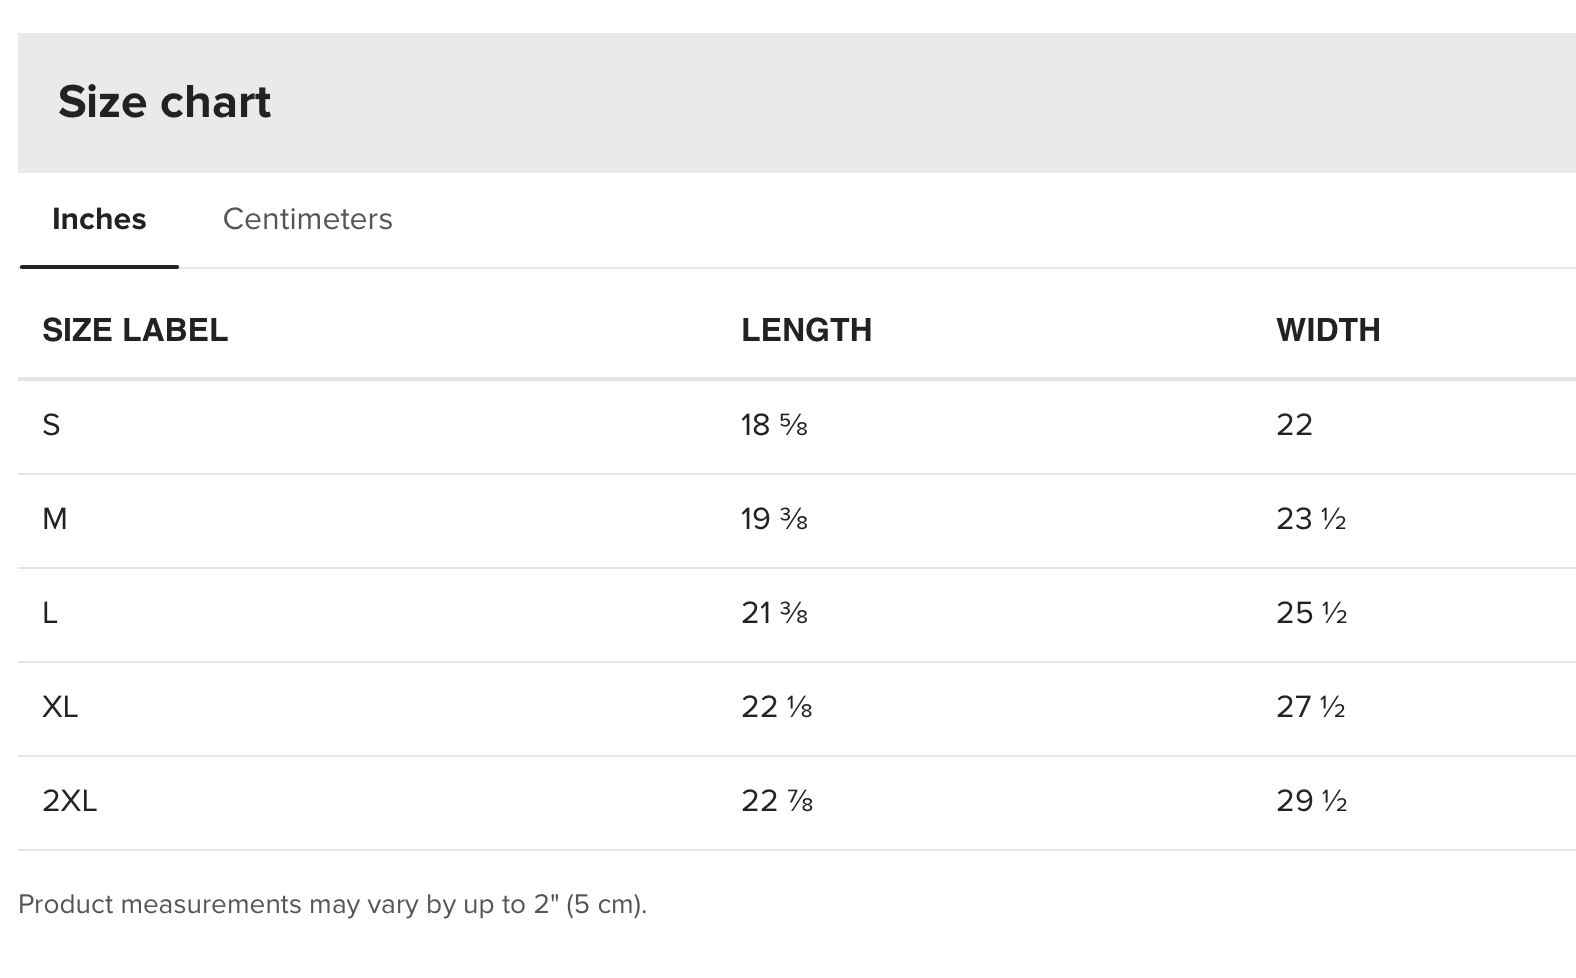1576x978 pixels.
Task: Click the WIDTH column header
Action: click(x=1328, y=330)
